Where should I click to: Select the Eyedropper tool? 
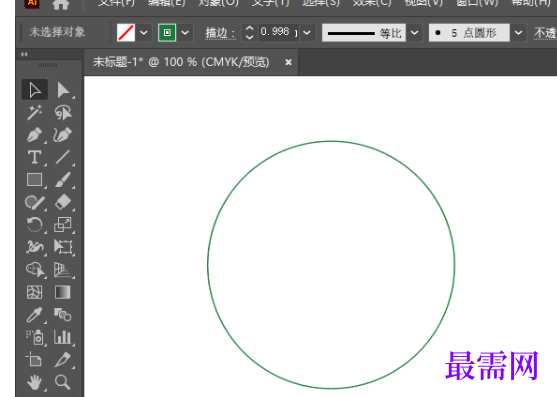tap(34, 315)
